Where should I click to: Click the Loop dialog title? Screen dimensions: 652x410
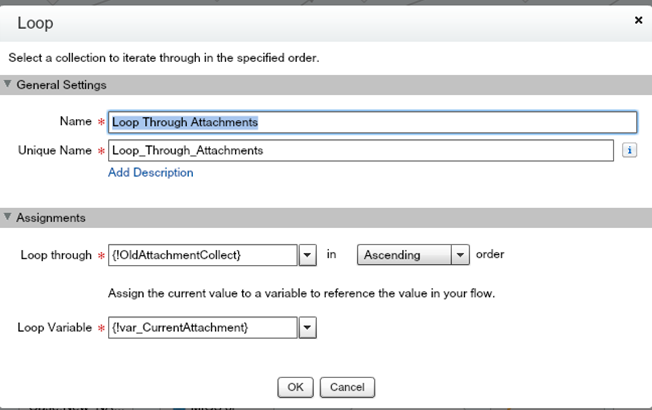click(35, 23)
